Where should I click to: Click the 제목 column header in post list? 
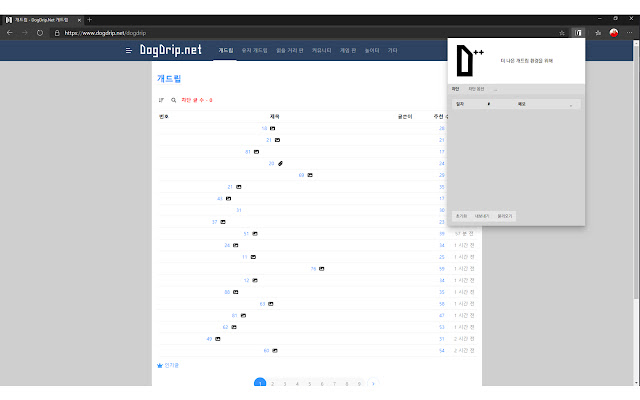point(275,116)
